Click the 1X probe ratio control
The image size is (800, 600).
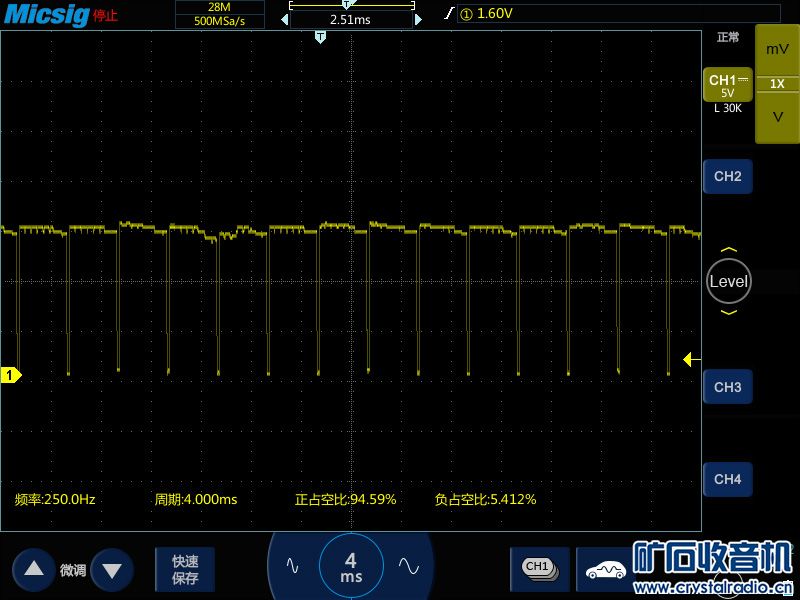click(x=777, y=84)
